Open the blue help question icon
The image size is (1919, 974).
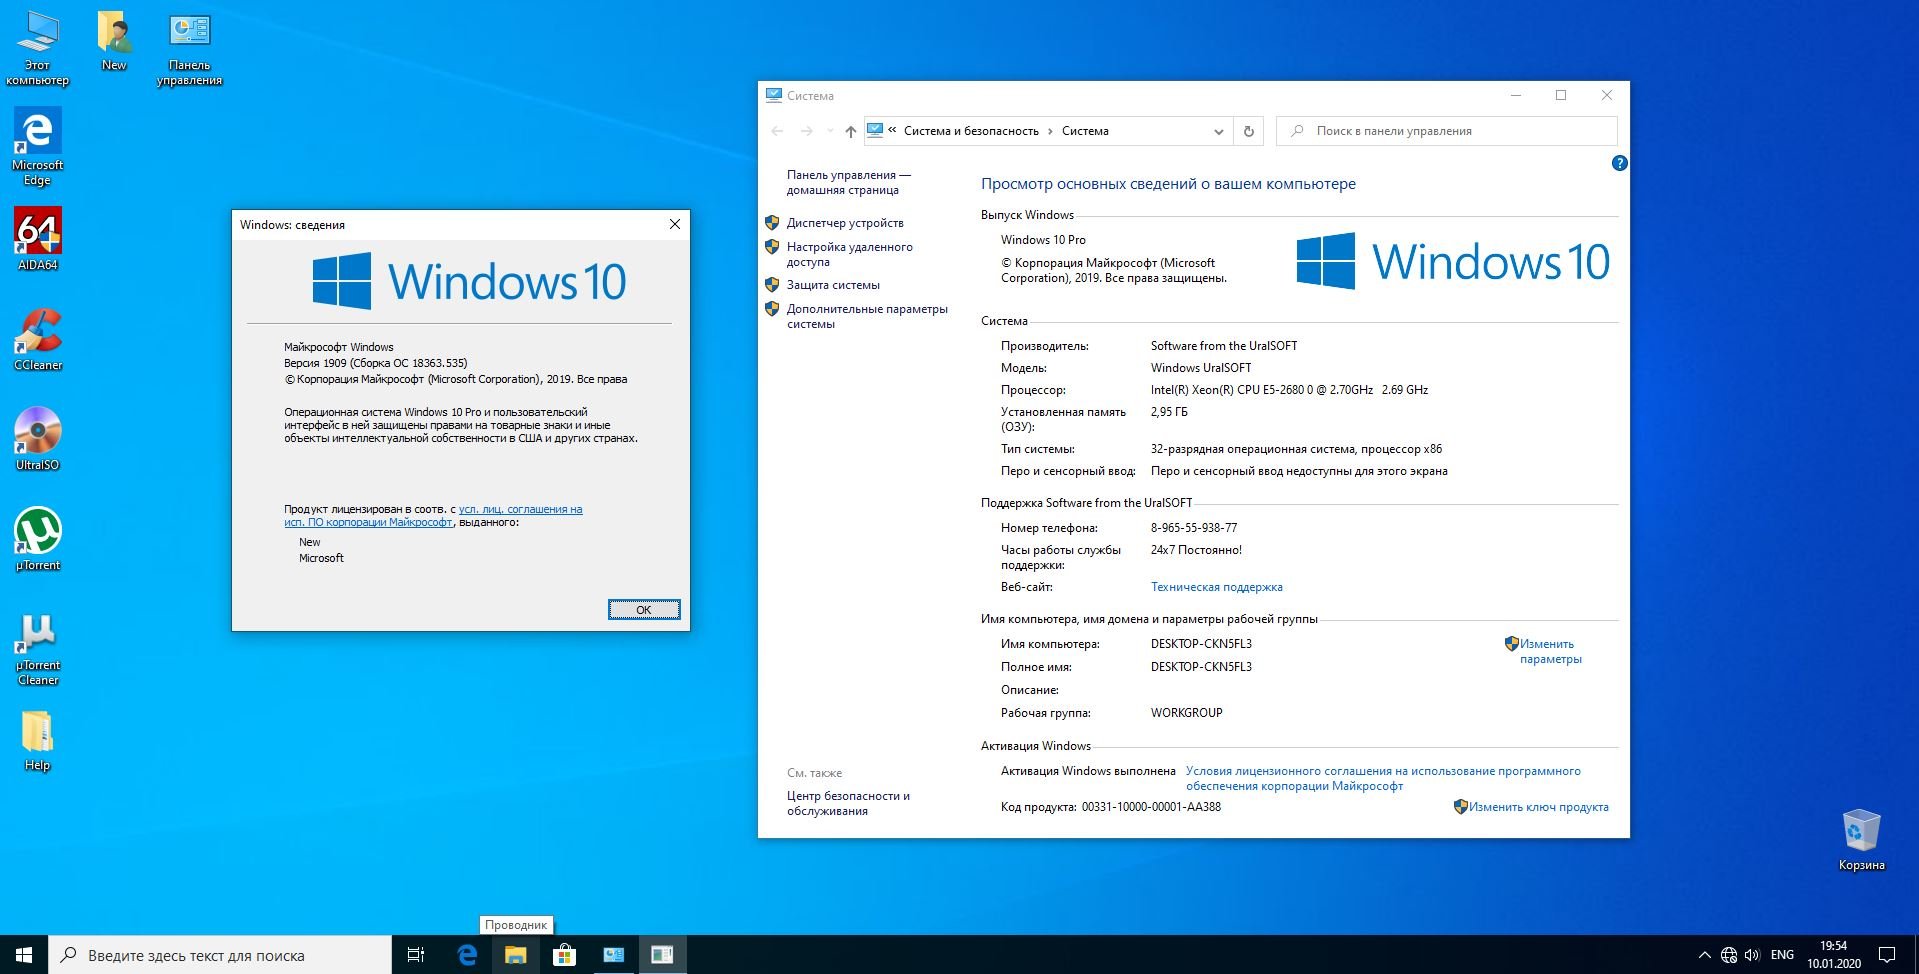point(1619,163)
